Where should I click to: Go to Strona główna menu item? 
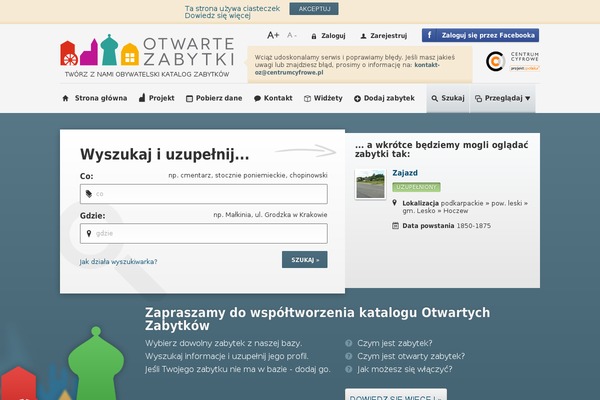(x=101, y=98)
